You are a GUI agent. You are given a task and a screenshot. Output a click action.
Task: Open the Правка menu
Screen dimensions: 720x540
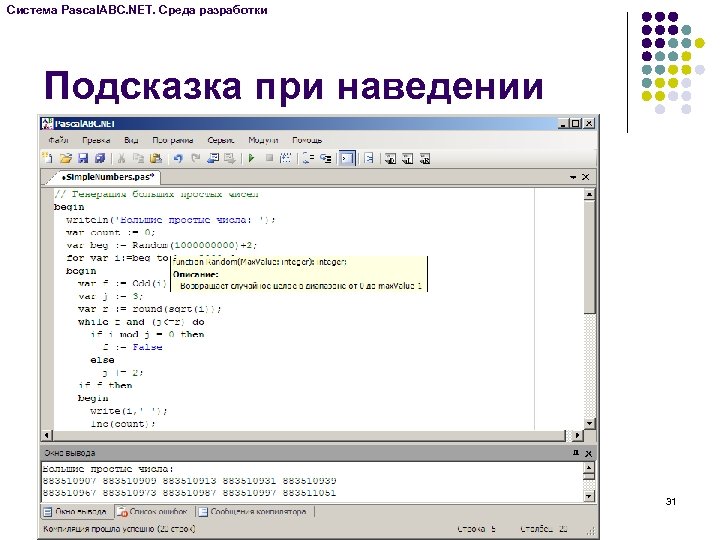96,140
